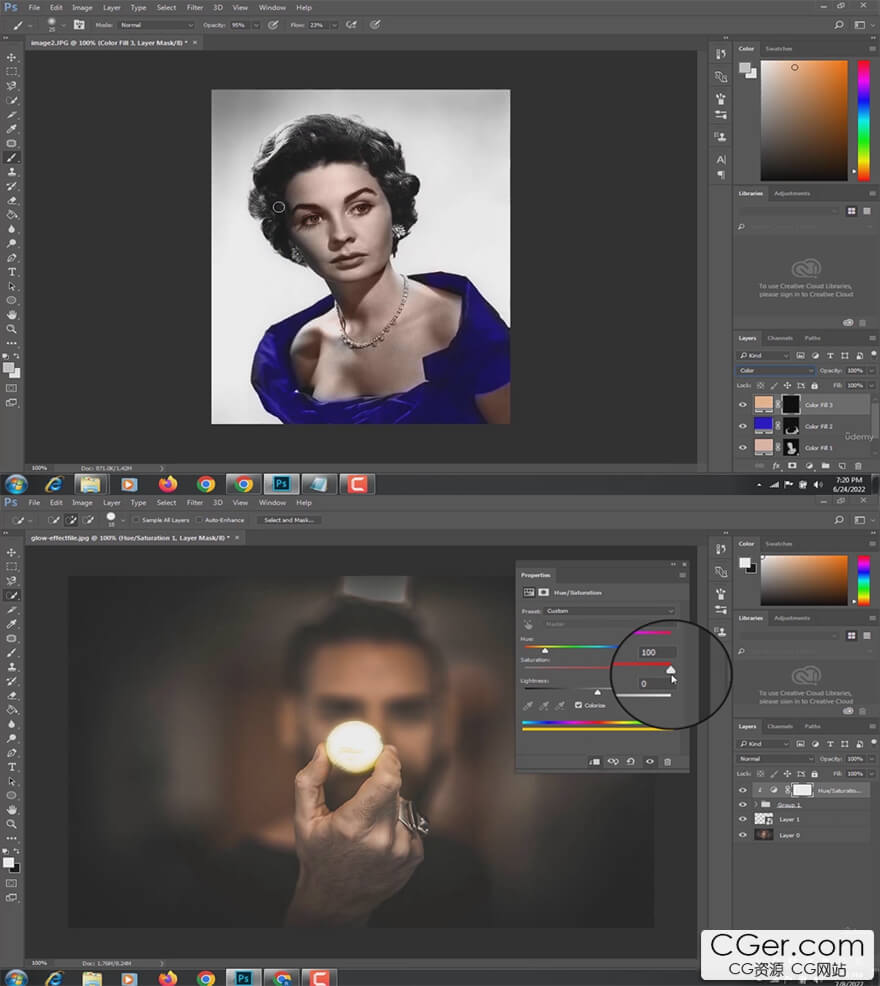Viewport: 880px width, 986px height.
Task: Select the Move tool in top Photoshop window
Action: (x=11, y=57)
